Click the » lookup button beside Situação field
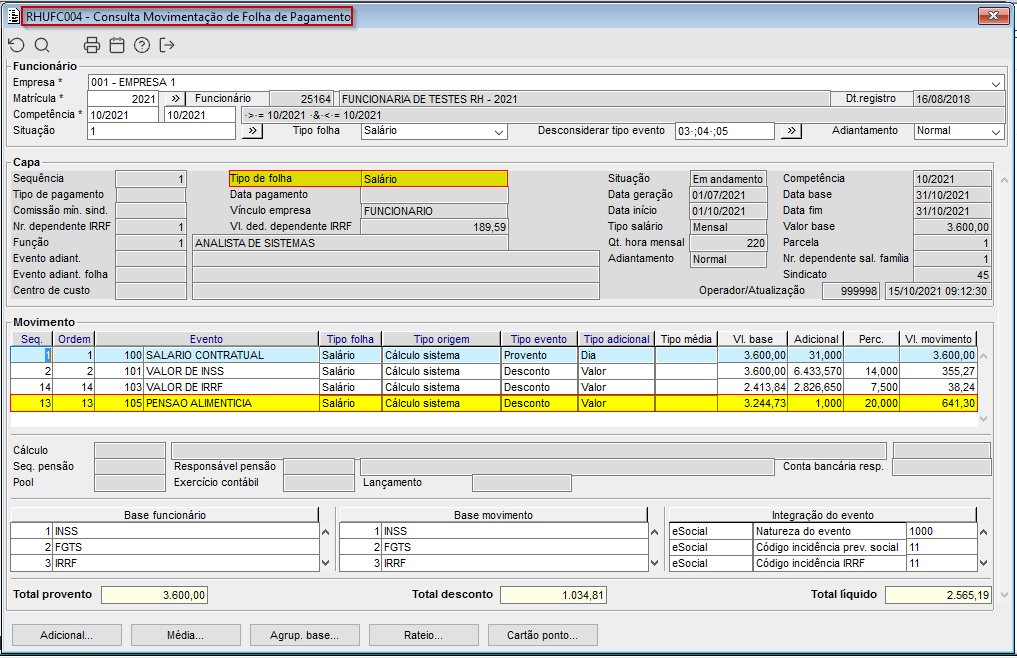Image resolution: width=1017 pixels, height=658 pixels. (251, 131)
